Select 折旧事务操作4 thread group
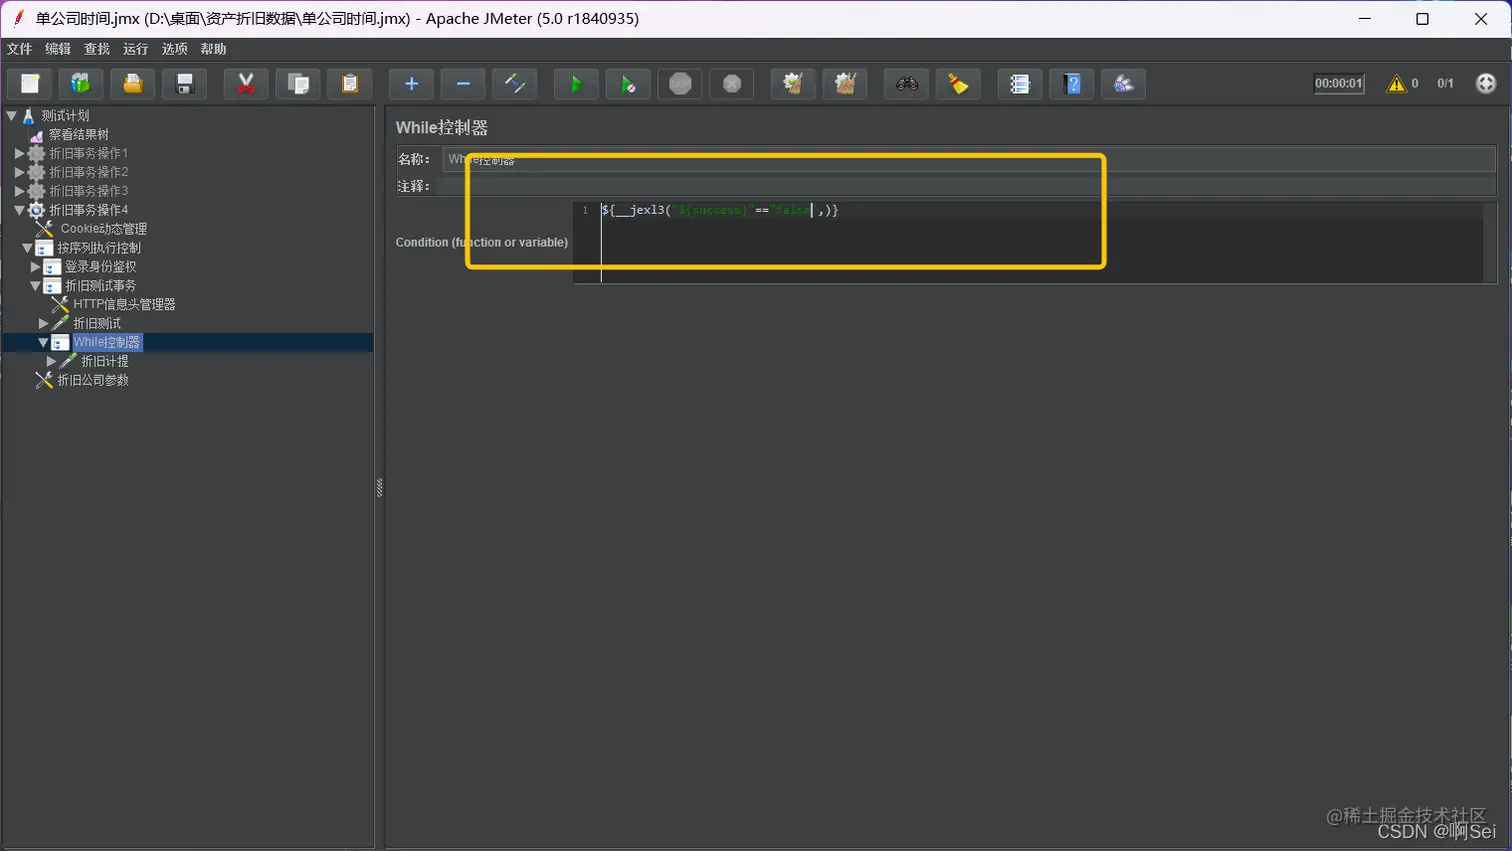The image size is (1512, 851). (x=89, y=210)
